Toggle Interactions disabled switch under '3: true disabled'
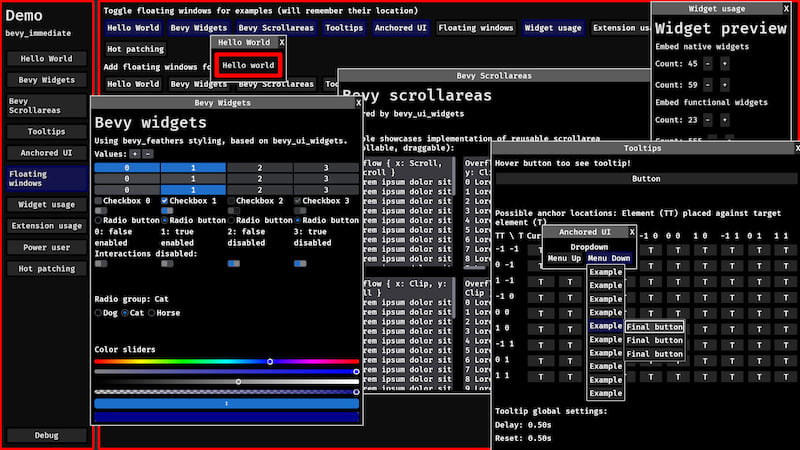Screen dimensions: 800x450 coord(300,264)
